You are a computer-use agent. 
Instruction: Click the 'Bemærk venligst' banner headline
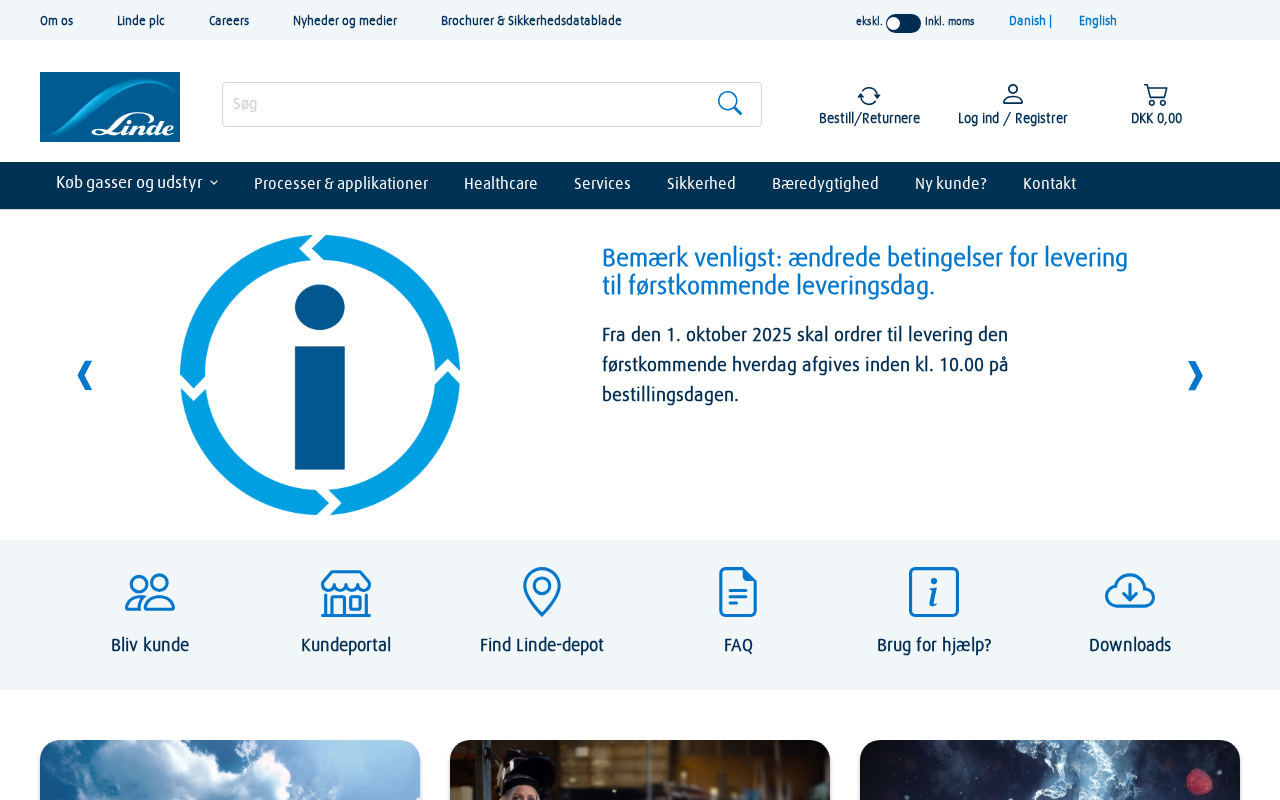coord(865,272)
